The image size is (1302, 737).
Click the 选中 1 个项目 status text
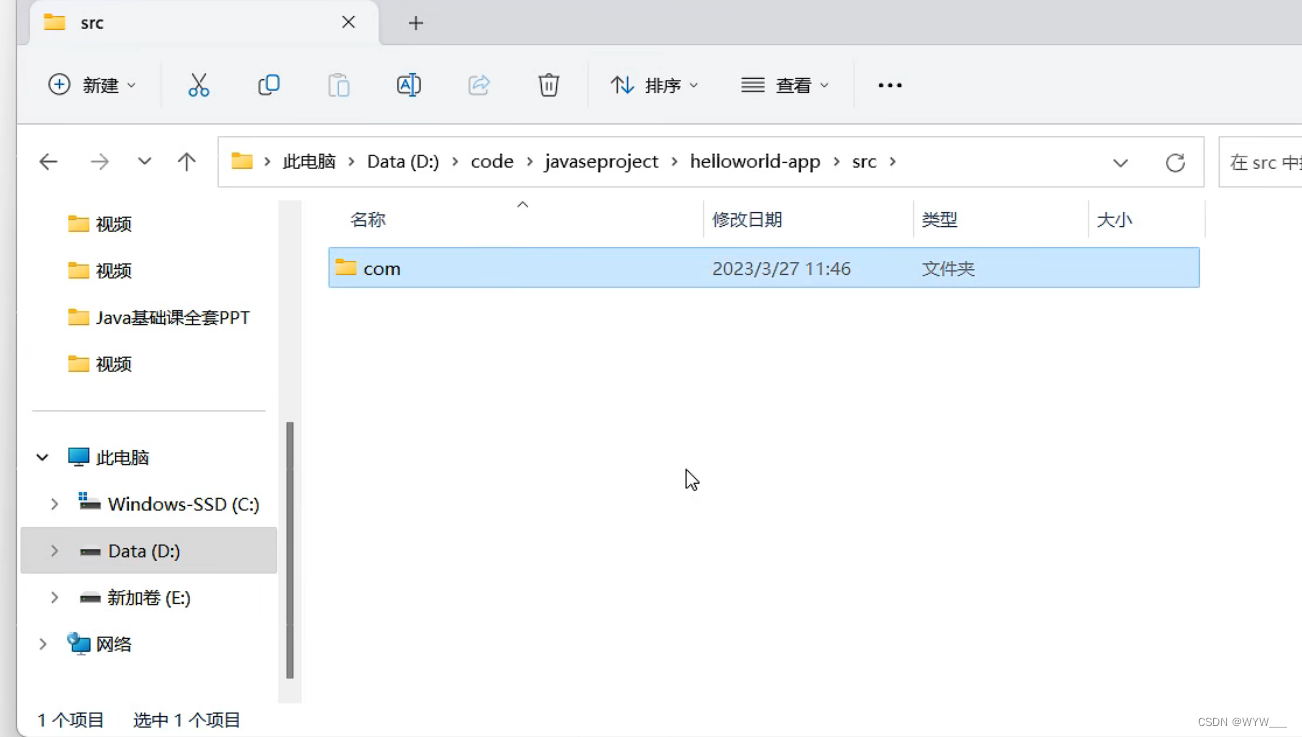(187, 720)
